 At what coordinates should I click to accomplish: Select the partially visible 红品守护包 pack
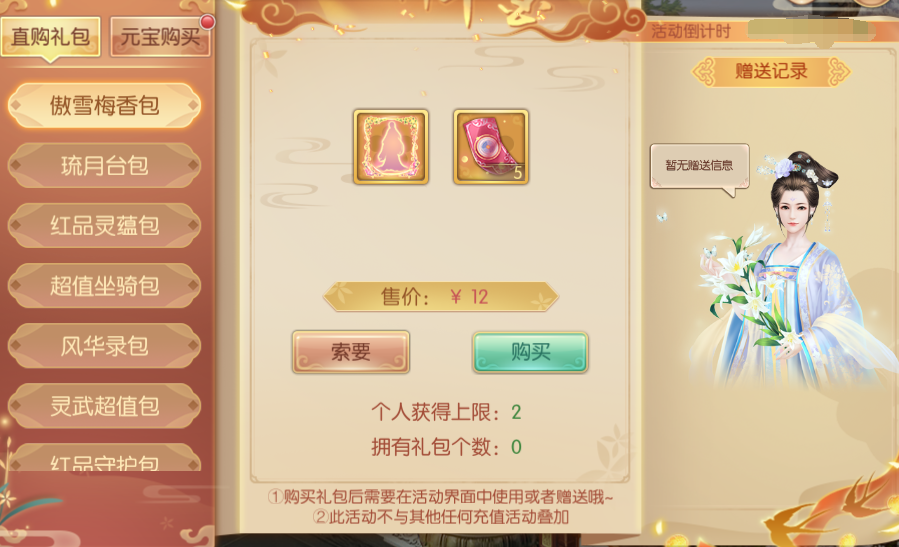104,458
